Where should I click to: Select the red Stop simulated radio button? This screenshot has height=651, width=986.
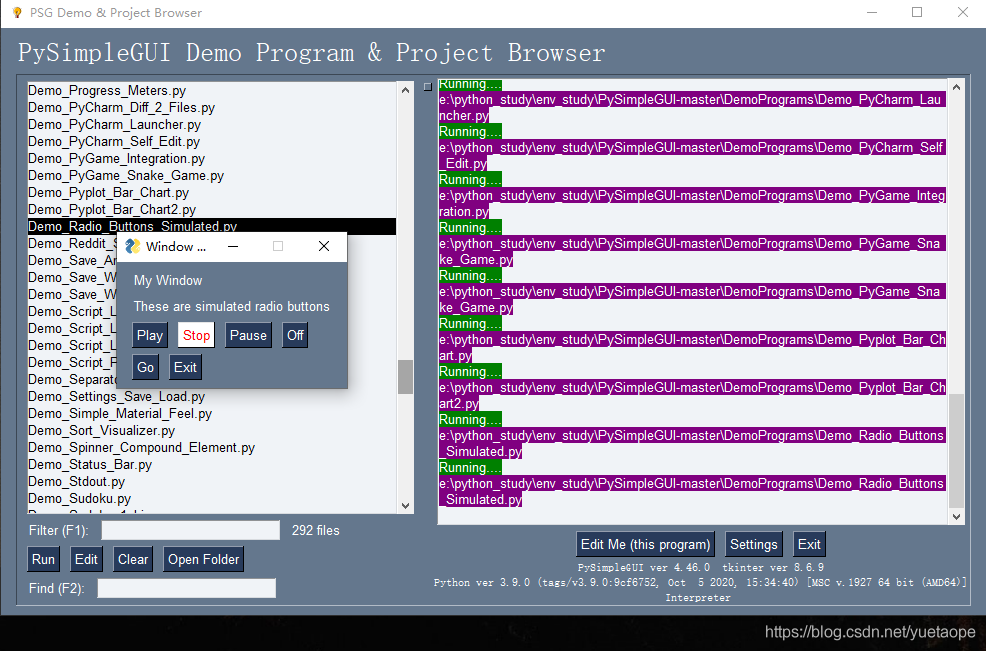tap(196, 335)
